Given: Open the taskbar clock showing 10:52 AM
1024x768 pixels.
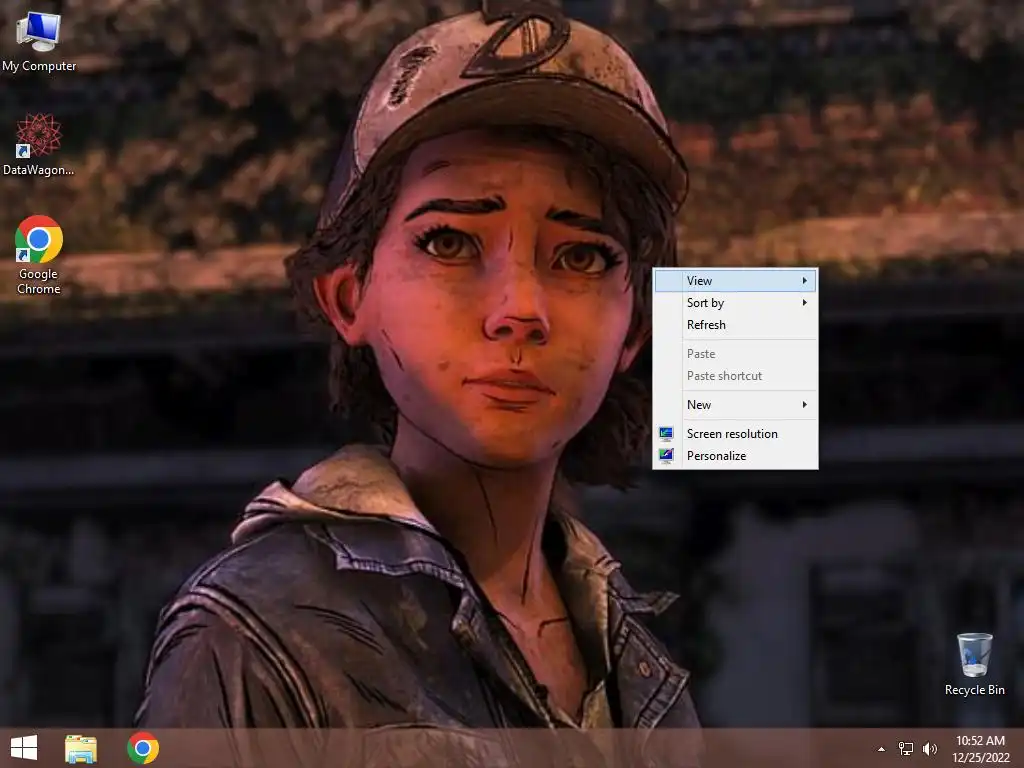Looking at the screenshot, I should tap(980, 749).
